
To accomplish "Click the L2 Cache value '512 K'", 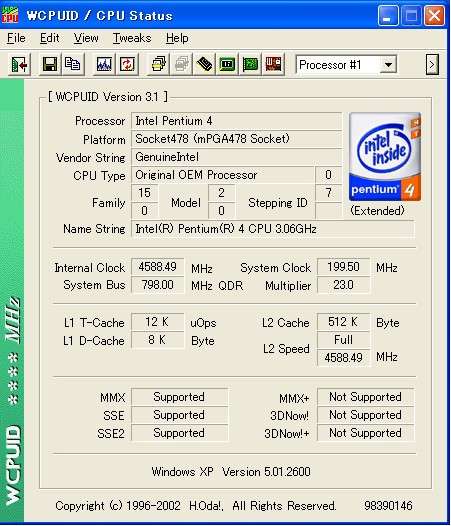I will [344, 322].
